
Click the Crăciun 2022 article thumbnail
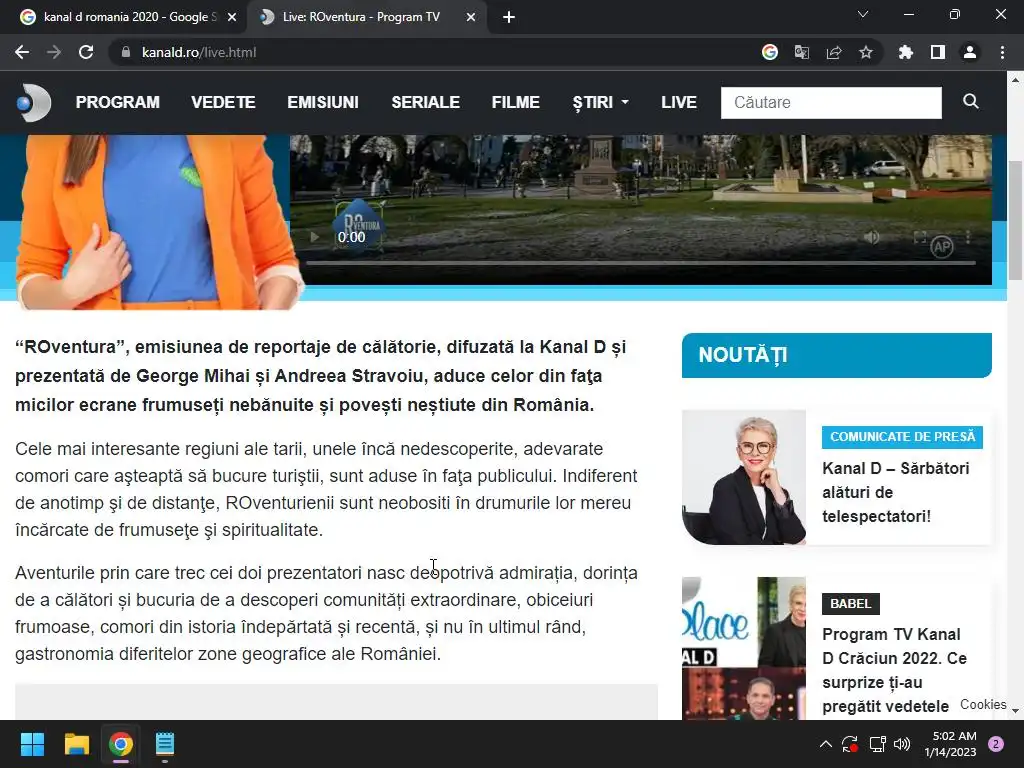click(744, 648)
